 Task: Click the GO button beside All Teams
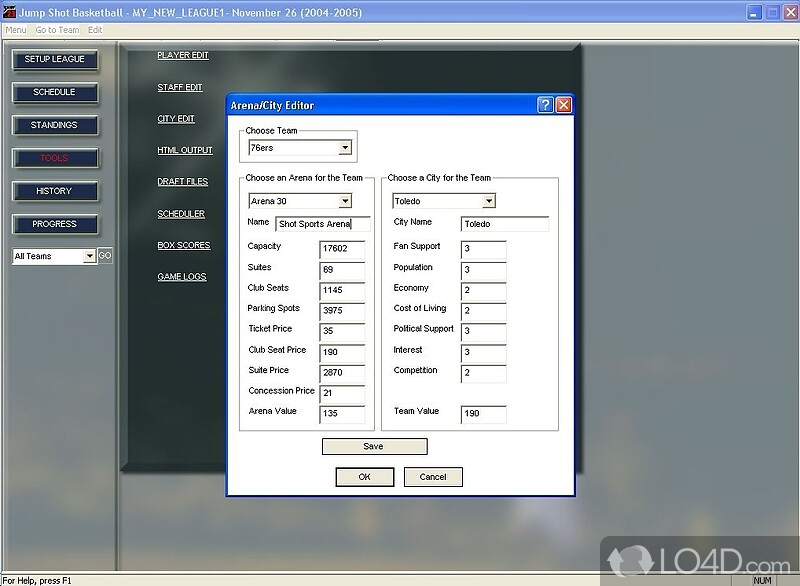pos(105,256)
